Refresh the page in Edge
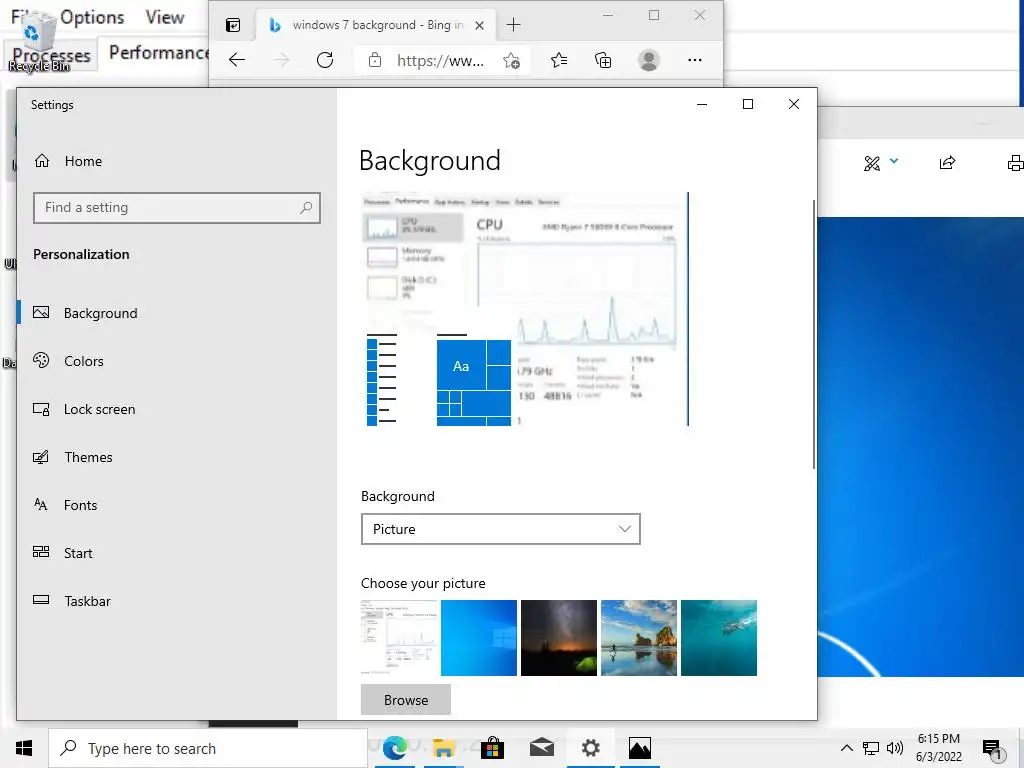Viewport: 1024px width, 768px height. 325,61
